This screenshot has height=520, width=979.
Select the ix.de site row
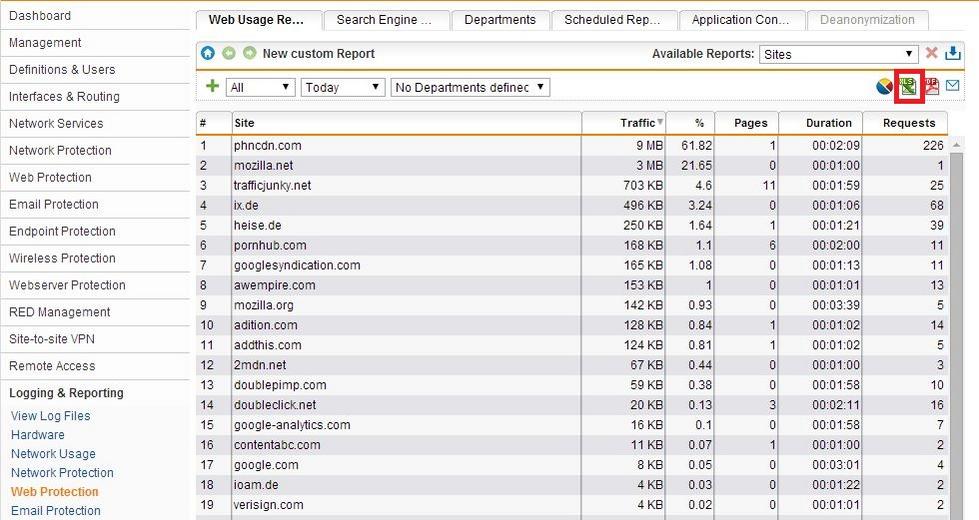pyautogui.click(x=571, y=205)
